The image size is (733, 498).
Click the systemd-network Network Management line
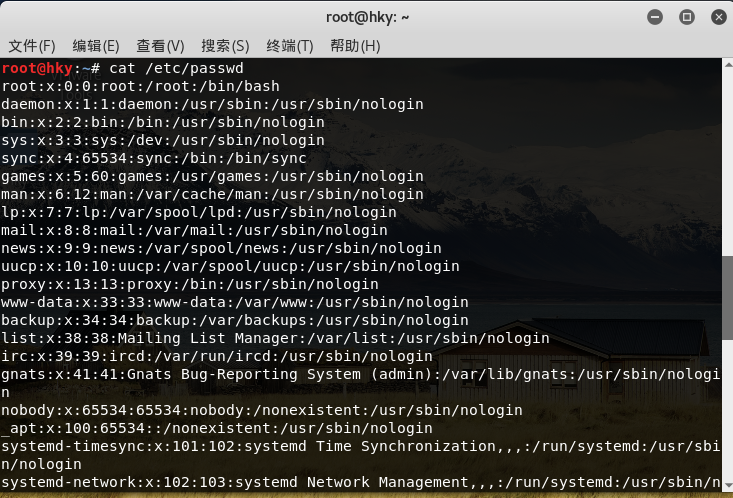click(x=360, y=482)
